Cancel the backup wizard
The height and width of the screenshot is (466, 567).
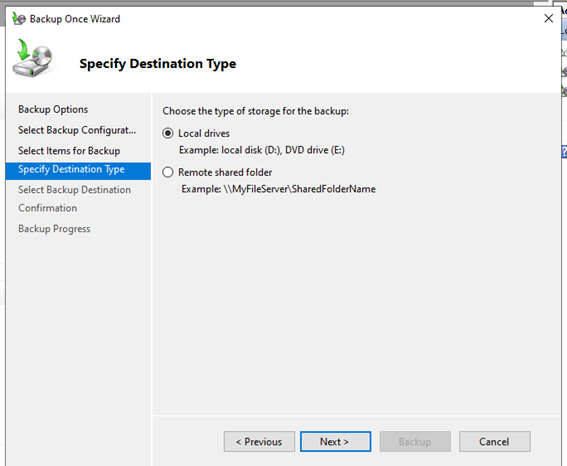point(495,441)
